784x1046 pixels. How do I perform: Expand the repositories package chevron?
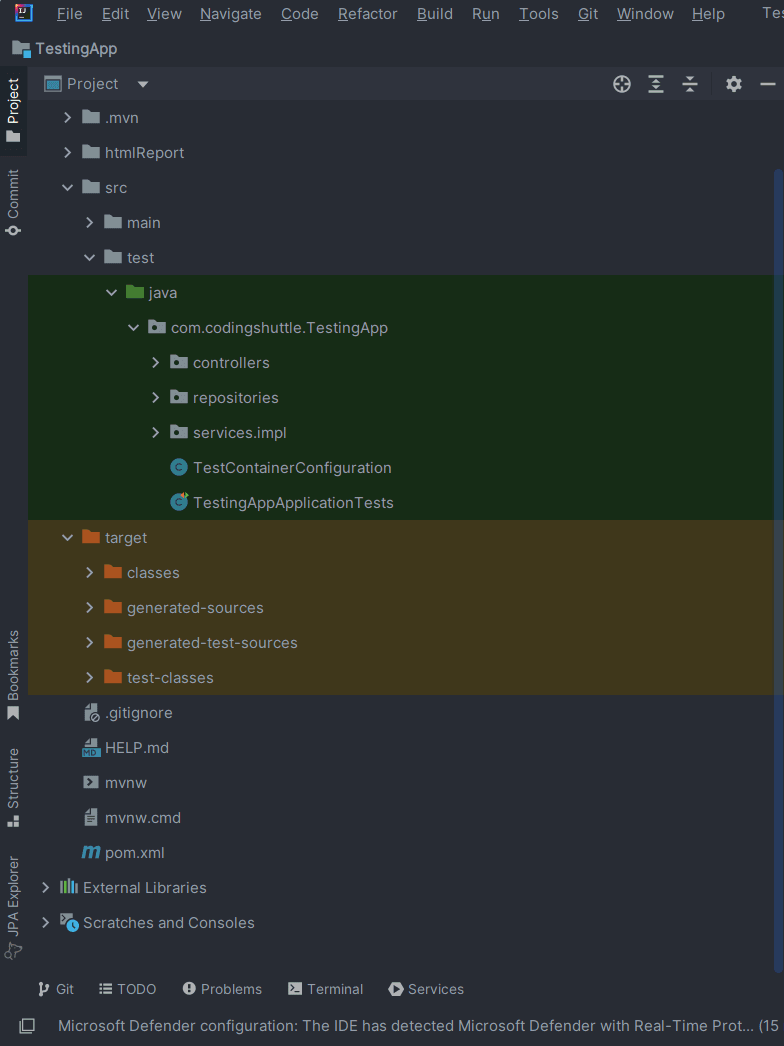[x=155, y=398]
